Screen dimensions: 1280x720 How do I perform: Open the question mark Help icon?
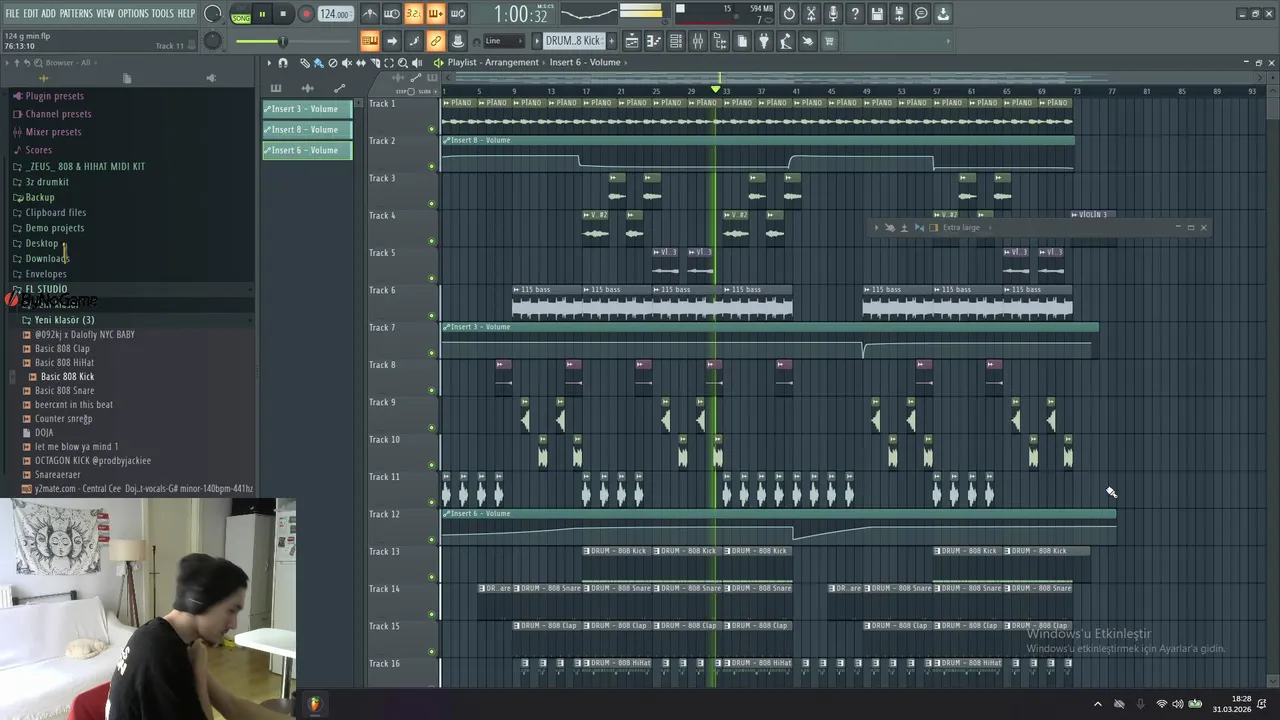pyautogui.click(x=855, y=14)
